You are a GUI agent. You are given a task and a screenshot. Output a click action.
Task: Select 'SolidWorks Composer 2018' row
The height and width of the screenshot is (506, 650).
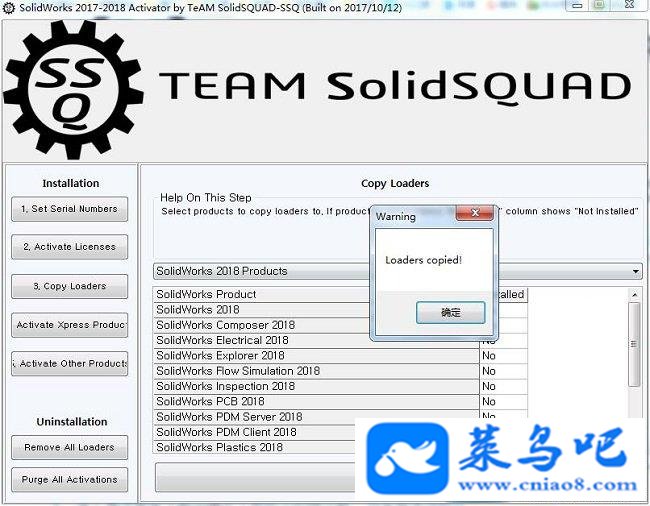click(262, 325)
